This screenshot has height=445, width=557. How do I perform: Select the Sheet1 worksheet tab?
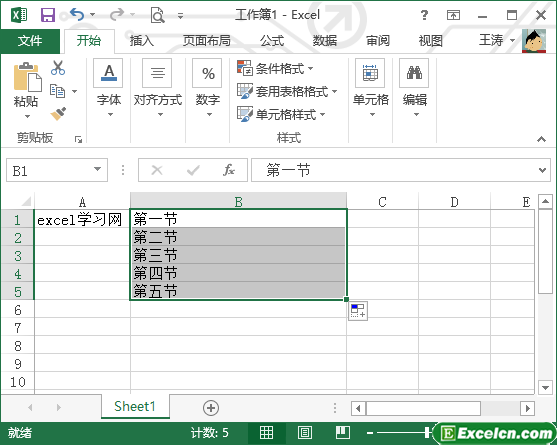[135, 406]
